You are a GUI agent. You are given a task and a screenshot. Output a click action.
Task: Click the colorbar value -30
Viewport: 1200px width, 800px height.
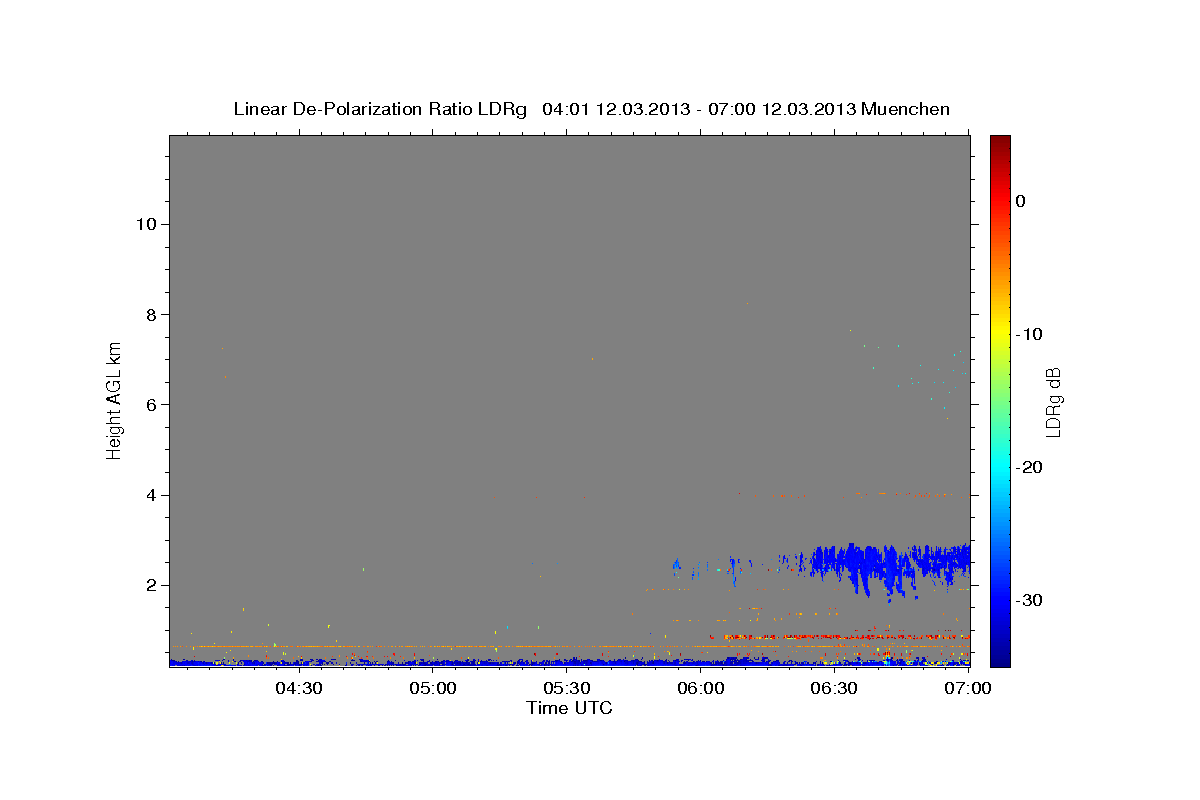point(1030,600)
